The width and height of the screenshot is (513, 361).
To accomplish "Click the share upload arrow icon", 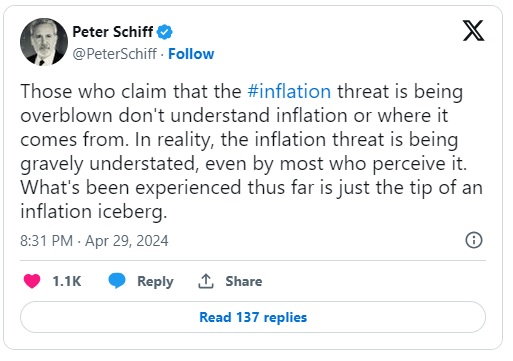I will pos(206,281).
